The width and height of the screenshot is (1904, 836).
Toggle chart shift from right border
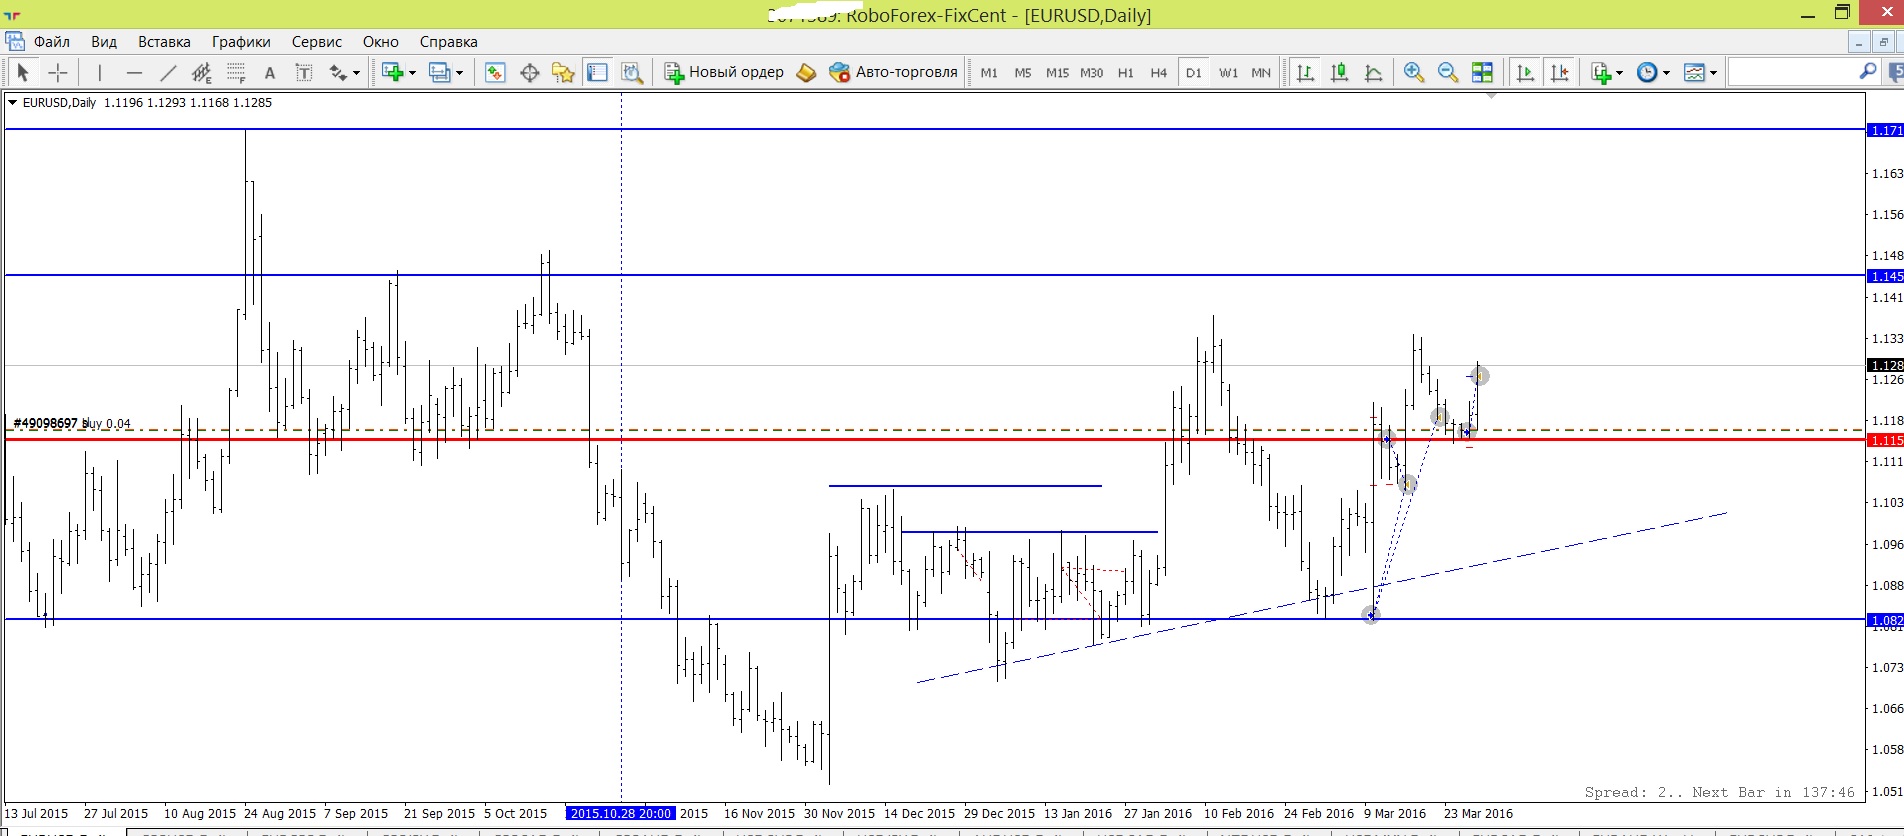(x=1559, y=72)
